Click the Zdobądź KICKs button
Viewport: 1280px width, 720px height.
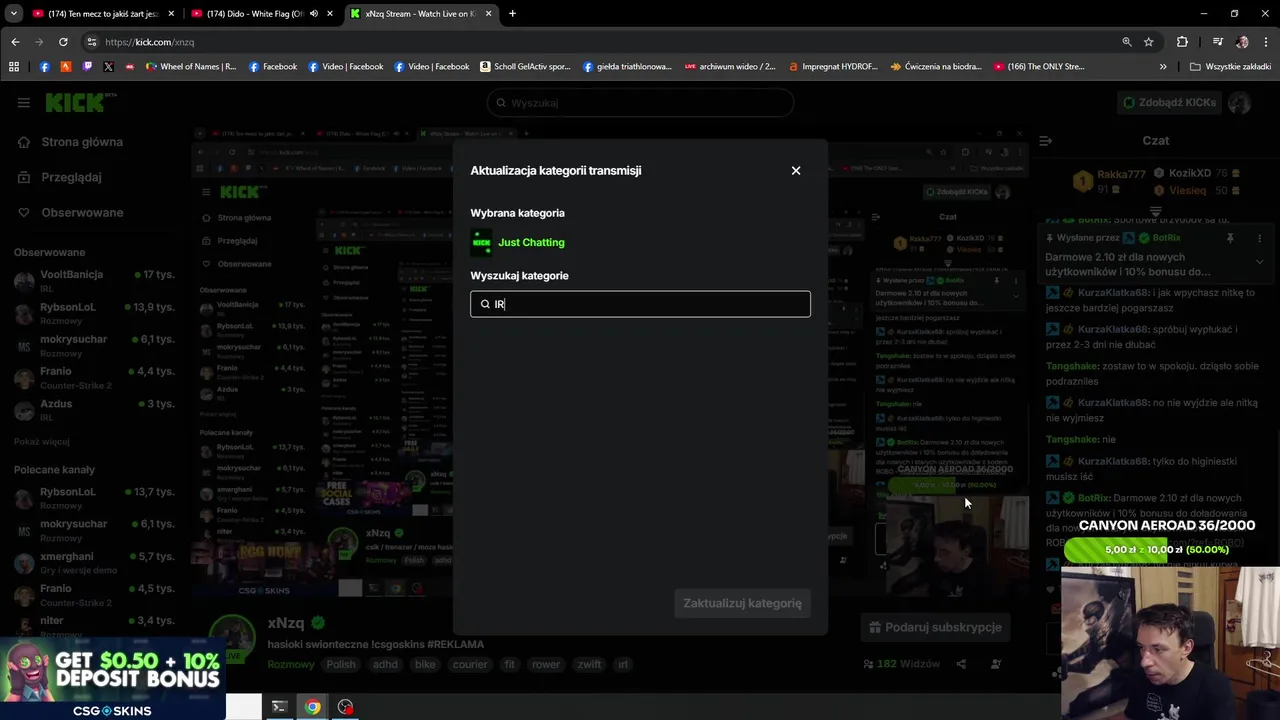(x=1169, y=102)
